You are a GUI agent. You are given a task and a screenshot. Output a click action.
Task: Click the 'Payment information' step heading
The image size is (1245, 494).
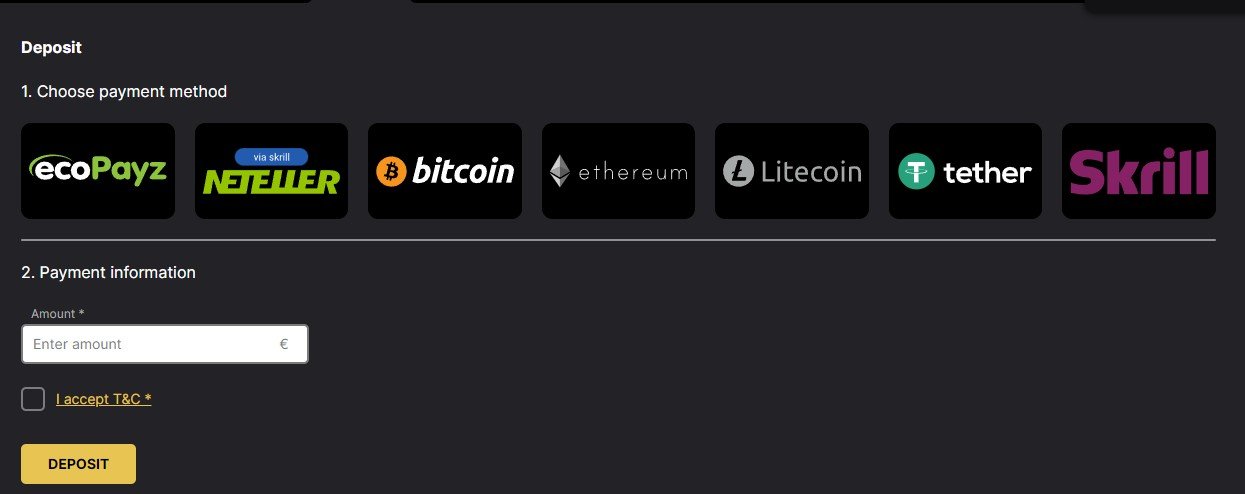(108, 272)
